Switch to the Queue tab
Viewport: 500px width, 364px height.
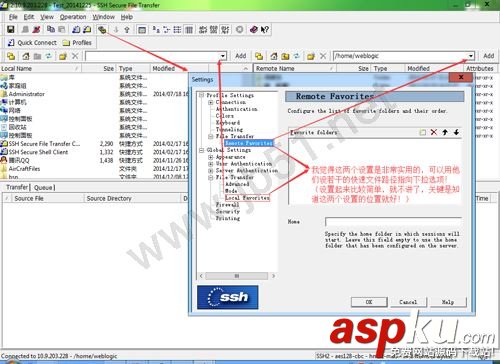[44, 188]
